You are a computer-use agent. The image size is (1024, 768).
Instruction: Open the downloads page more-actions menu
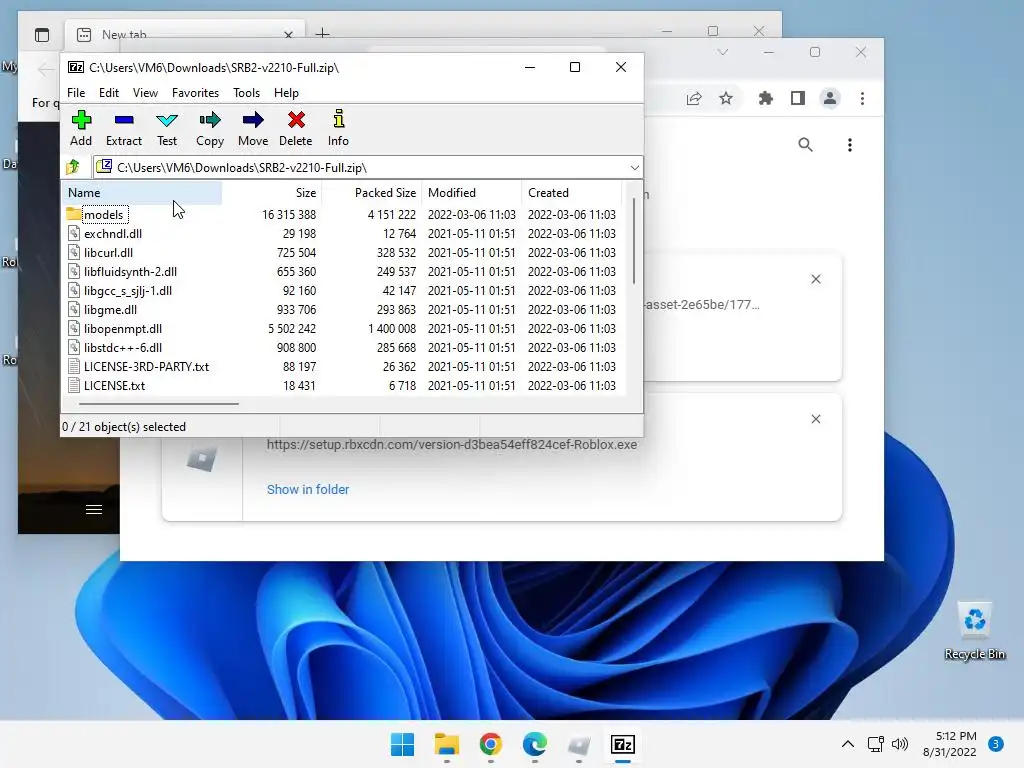pos(849,145)
